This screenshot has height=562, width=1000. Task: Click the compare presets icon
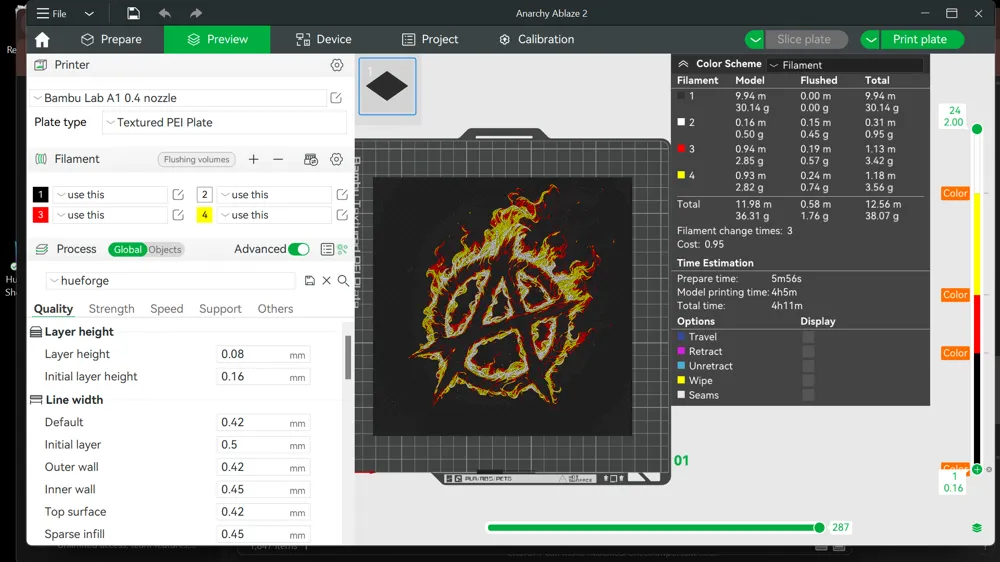point(342,249)
